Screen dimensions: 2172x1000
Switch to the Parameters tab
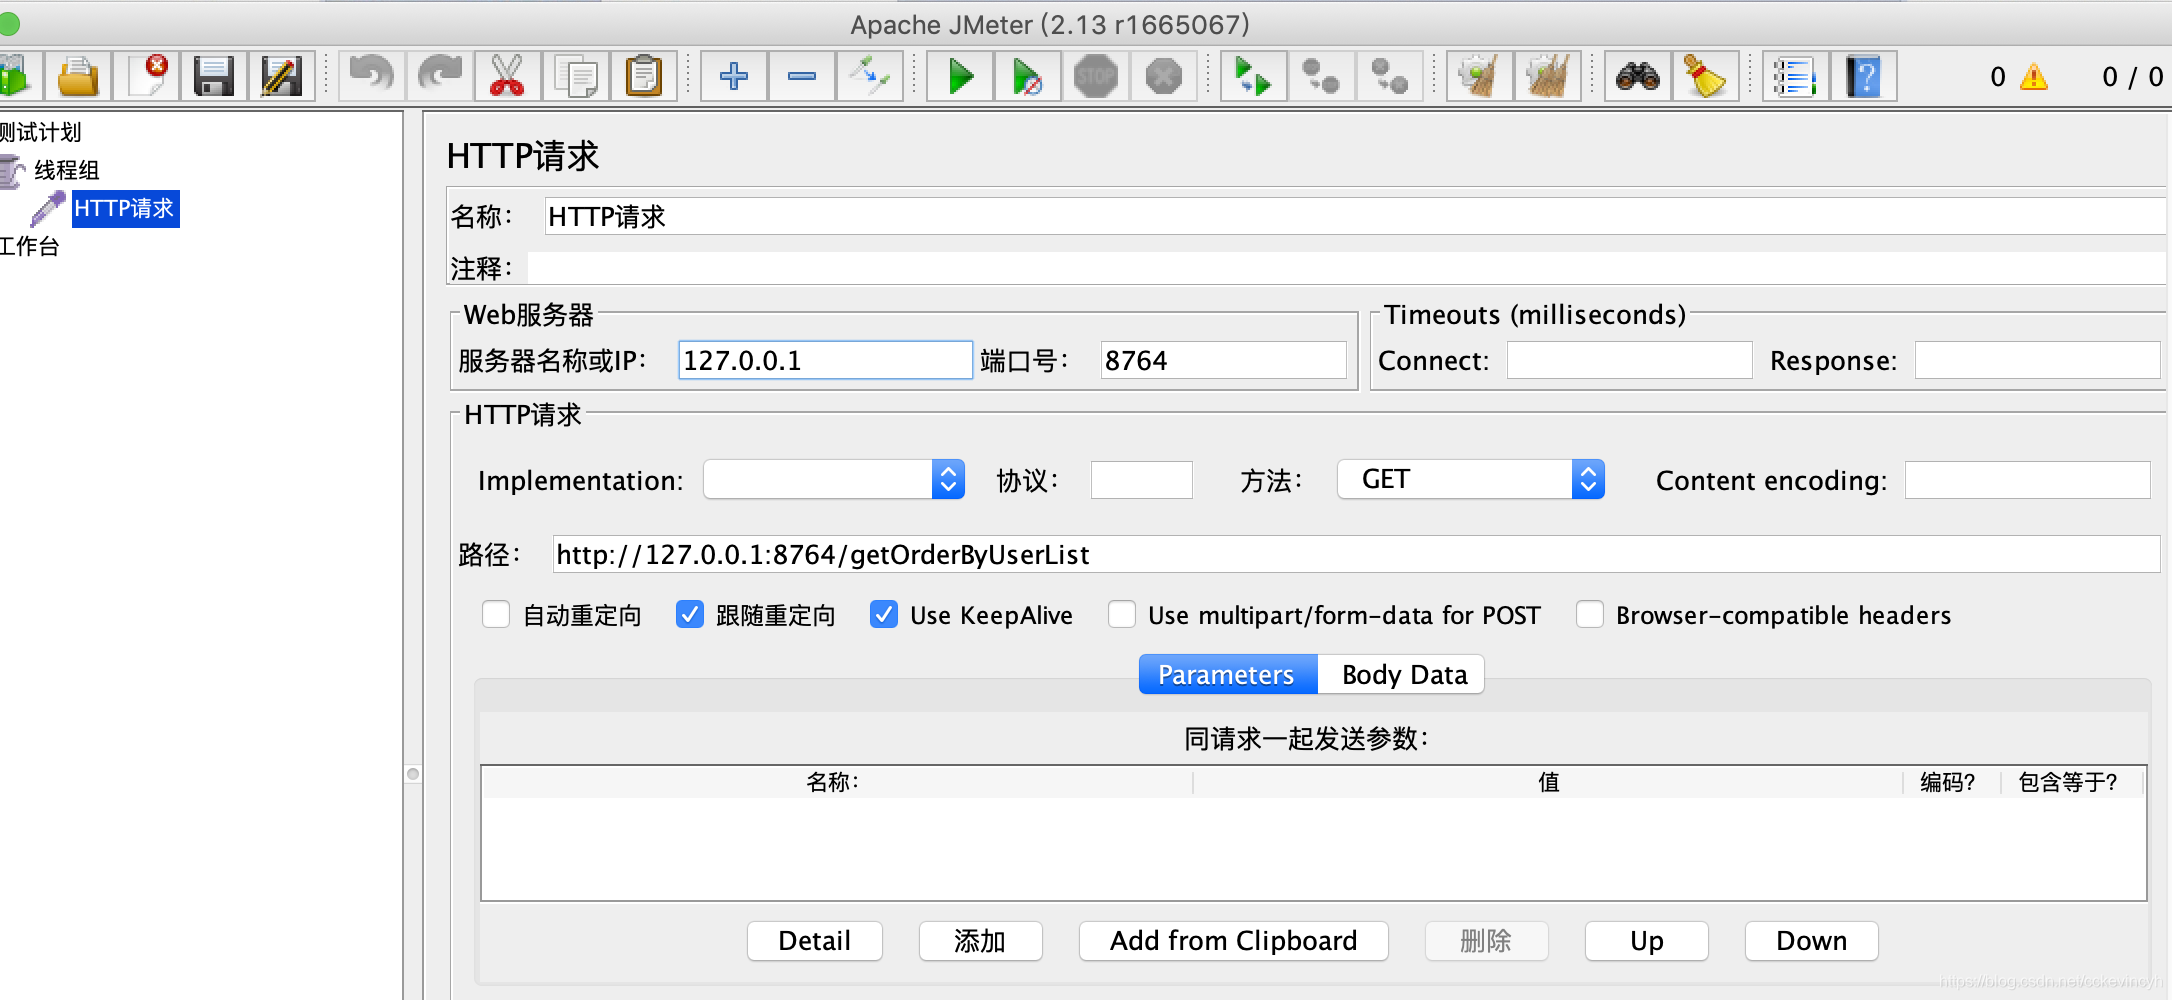(1228, 674)
